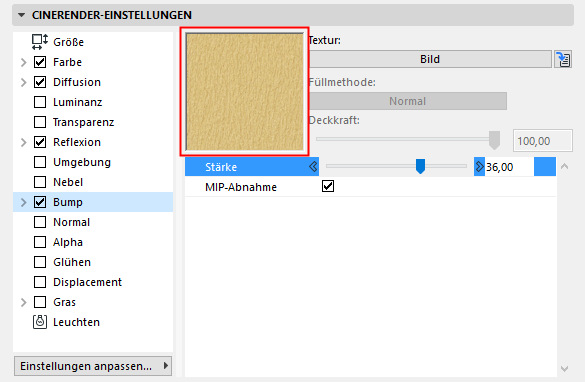Enable the Gras checkbox
The image size is (585, 382).
40,302
